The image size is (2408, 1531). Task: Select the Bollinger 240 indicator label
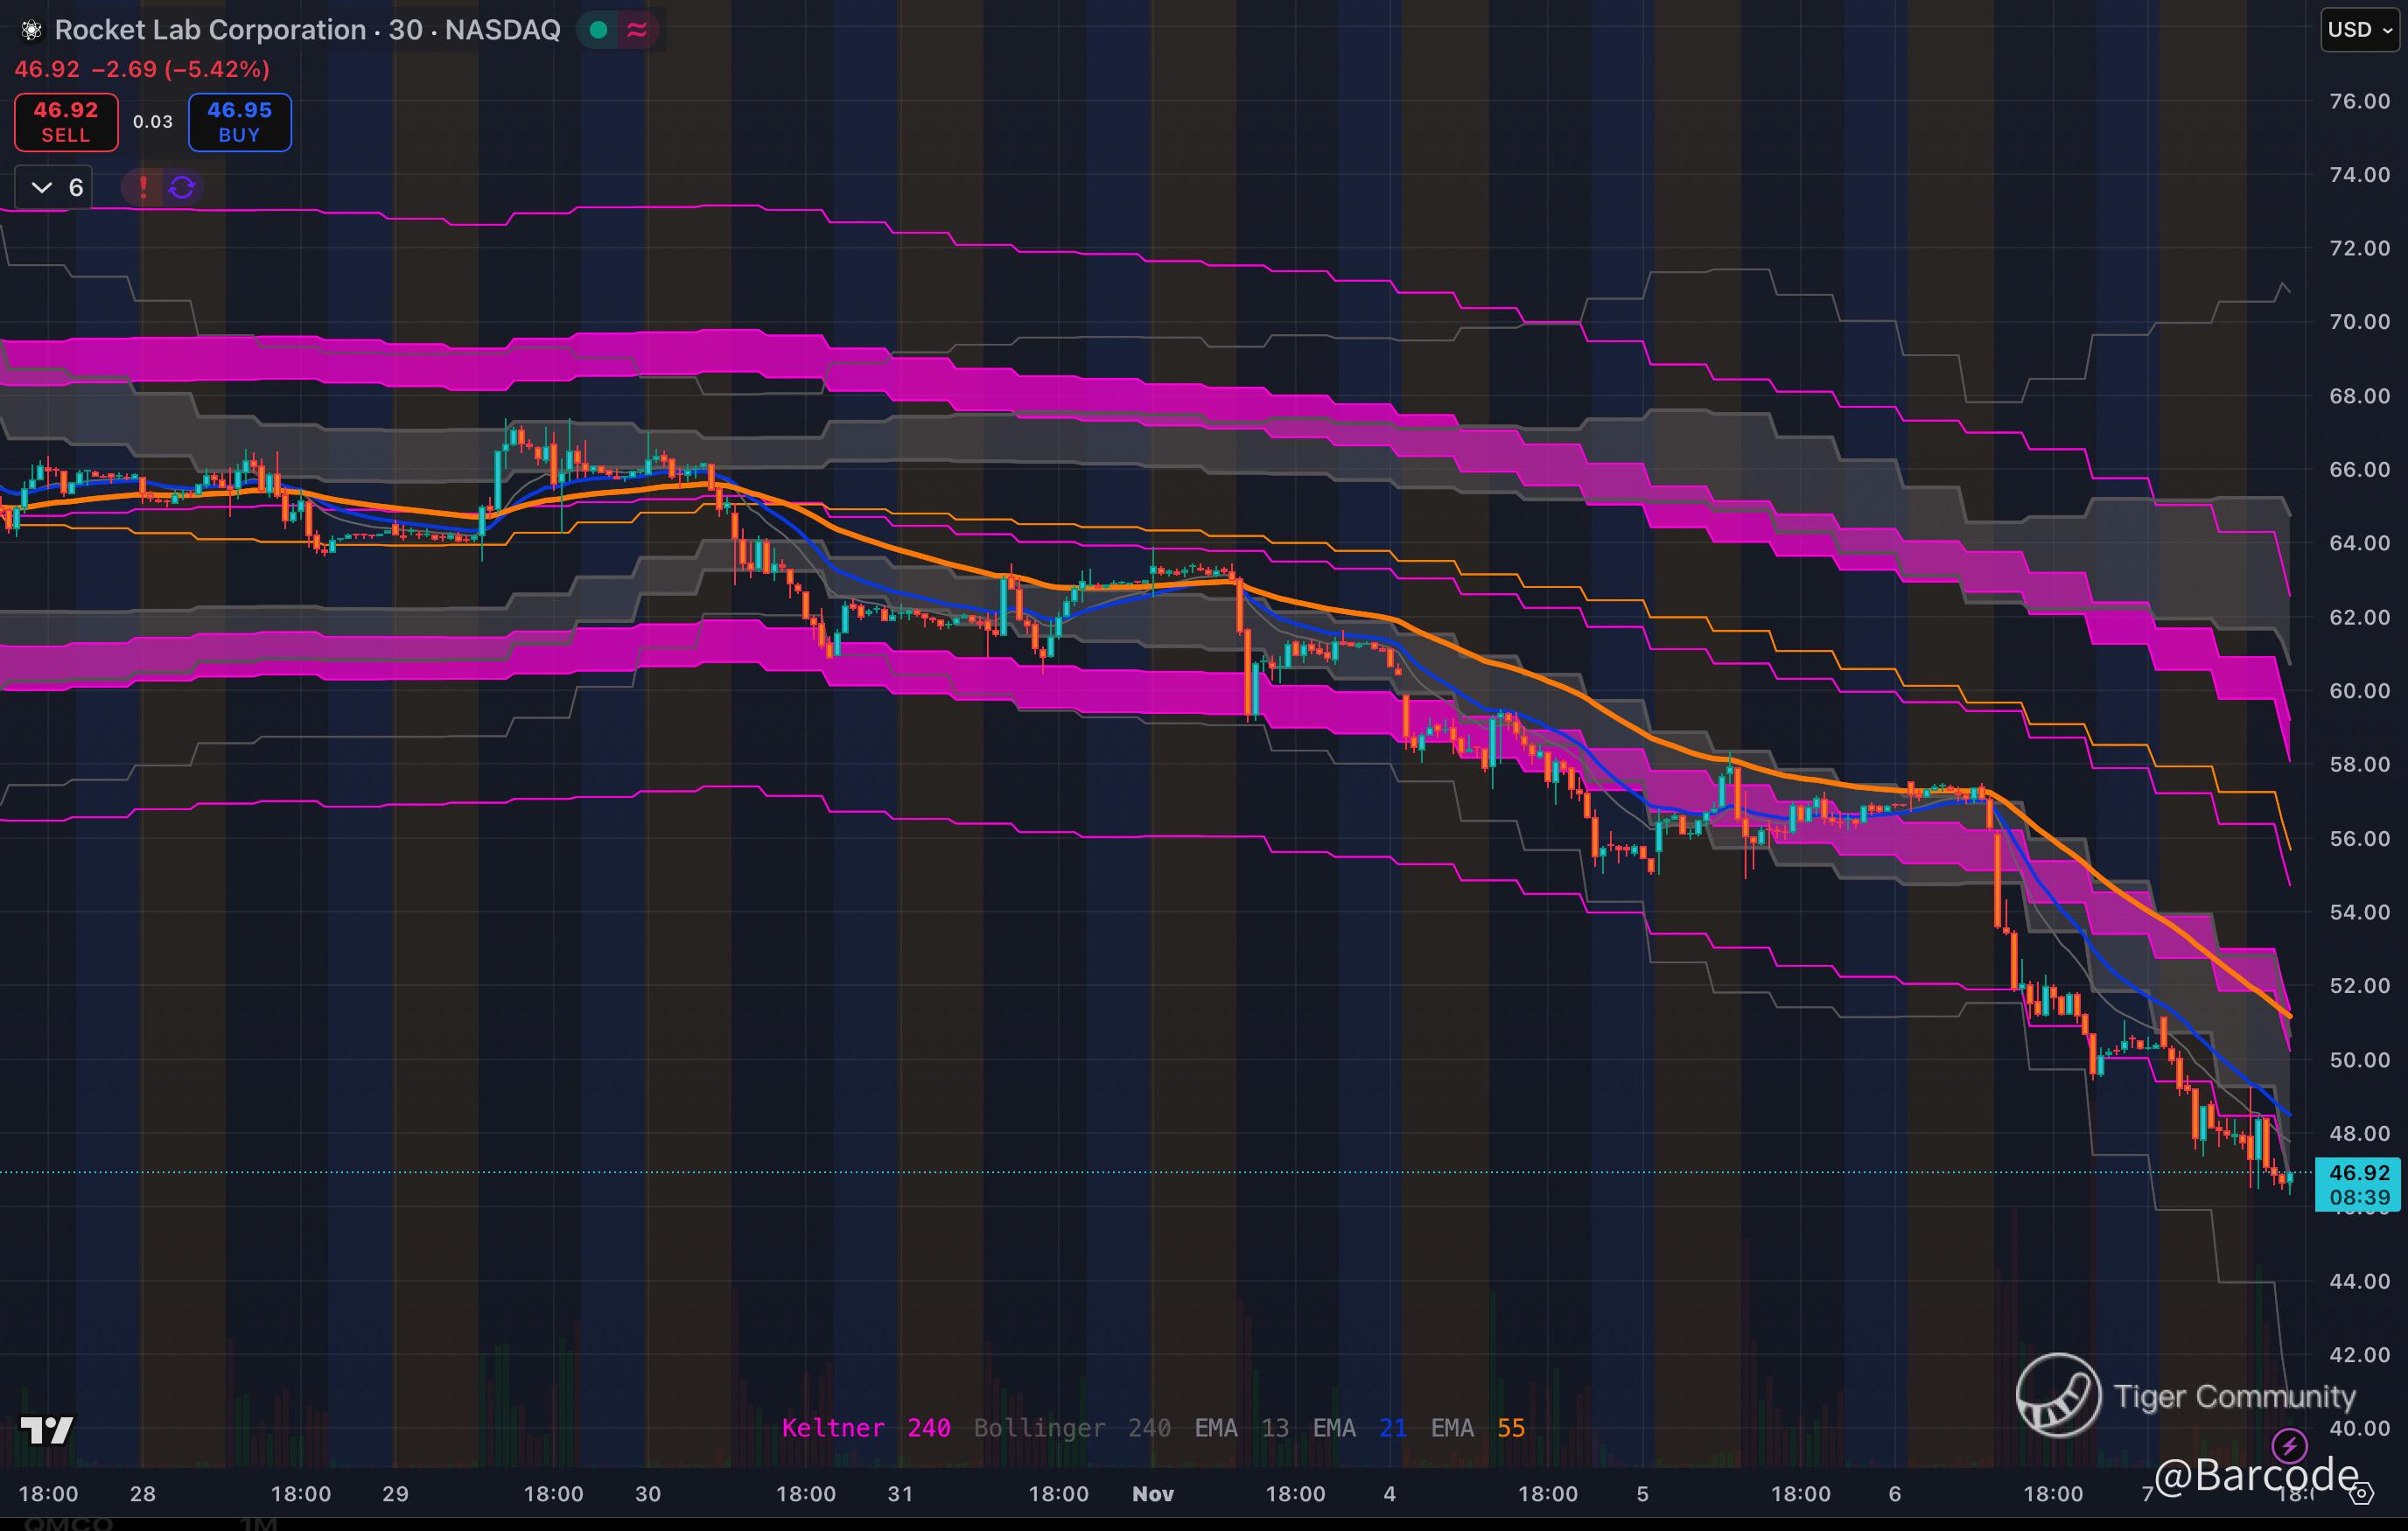pos(1072,1428)
